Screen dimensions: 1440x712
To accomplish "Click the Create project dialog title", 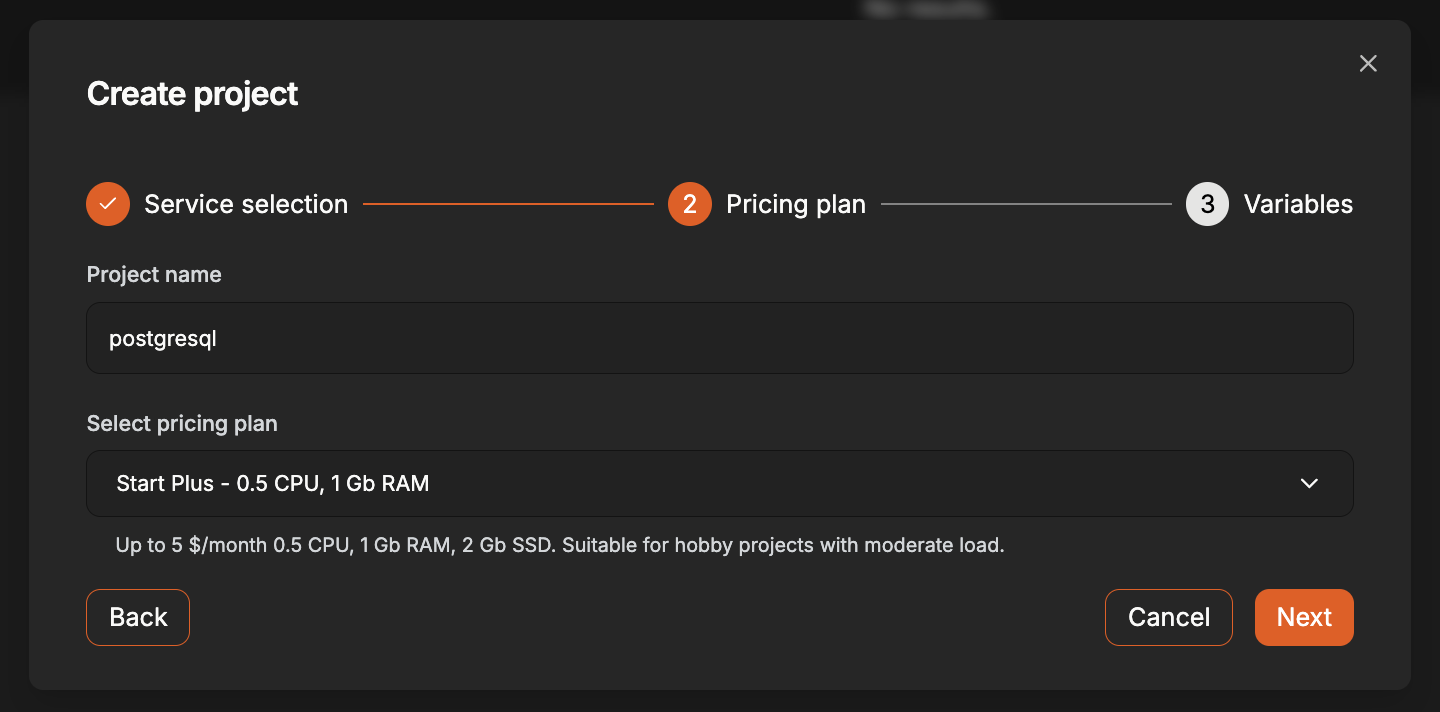I will pos(192,94).
